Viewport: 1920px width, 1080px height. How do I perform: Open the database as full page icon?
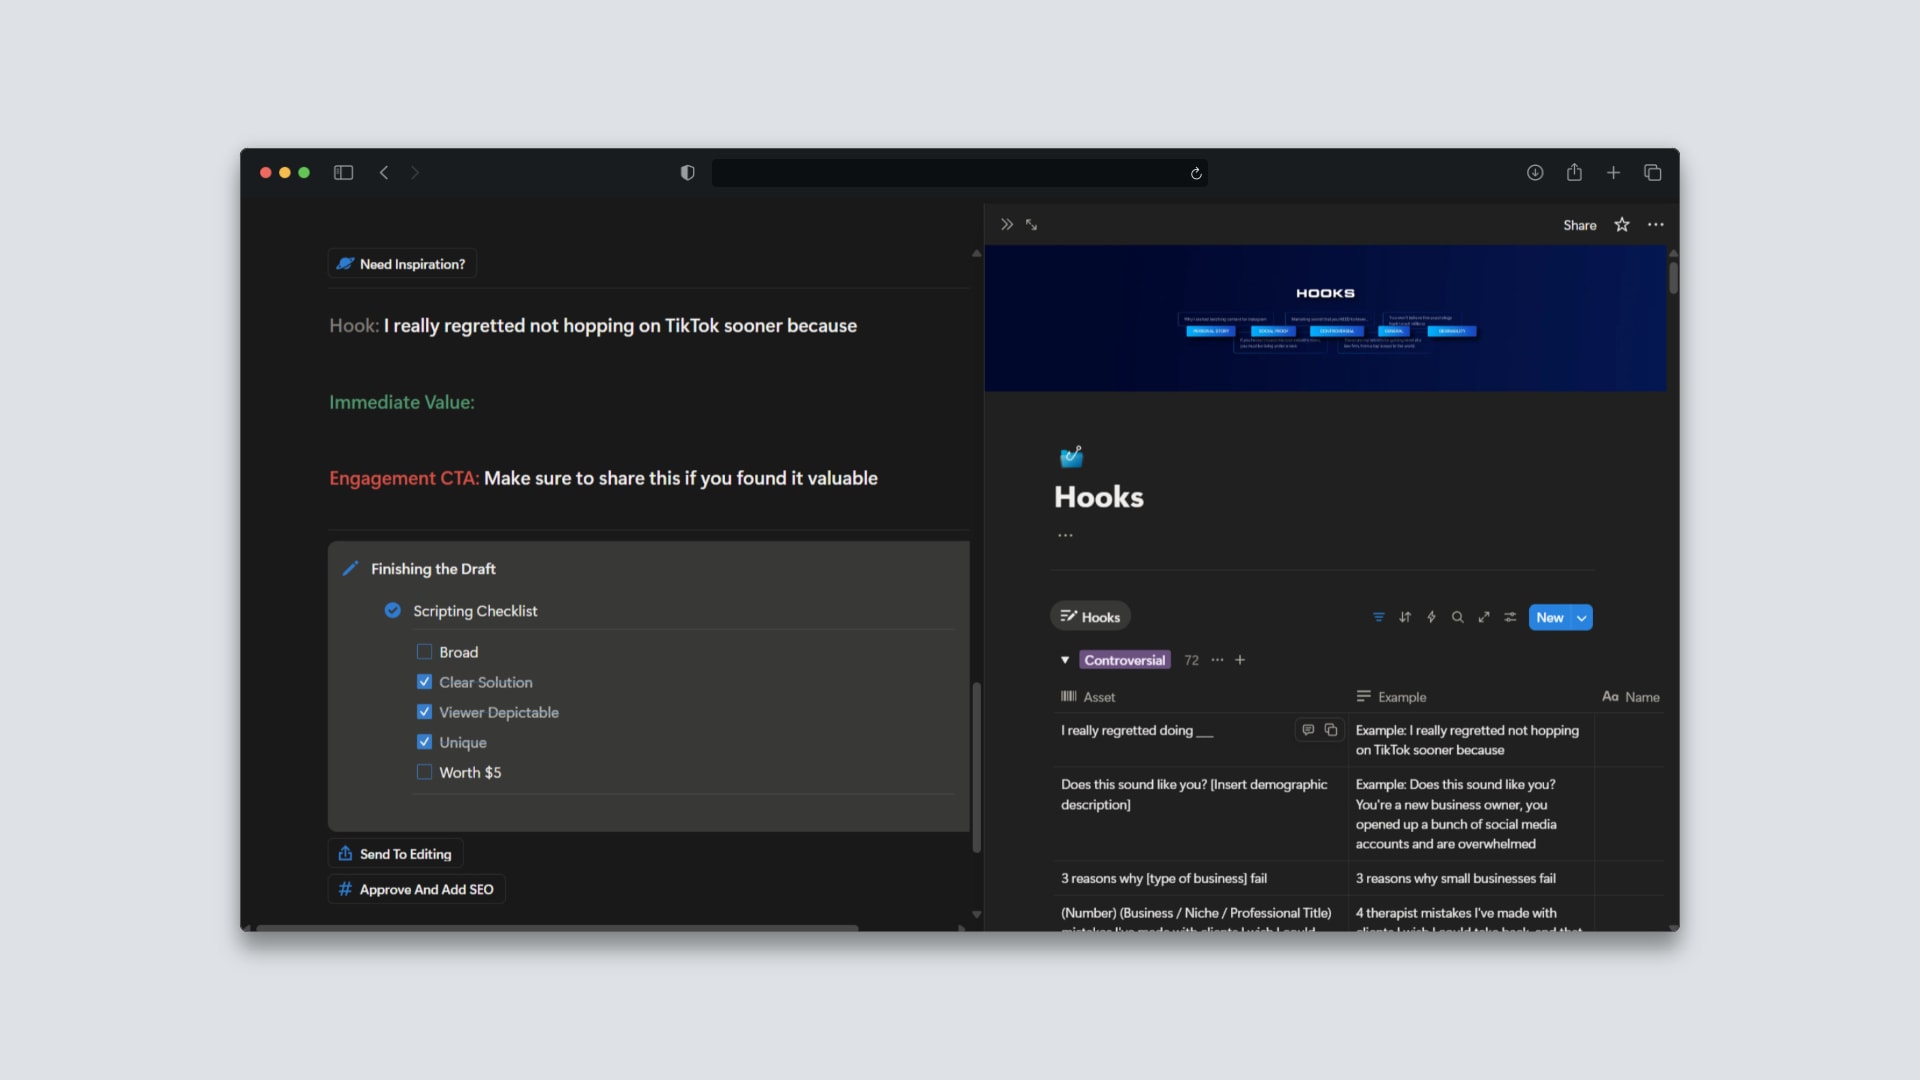(x=1484, y=617)
